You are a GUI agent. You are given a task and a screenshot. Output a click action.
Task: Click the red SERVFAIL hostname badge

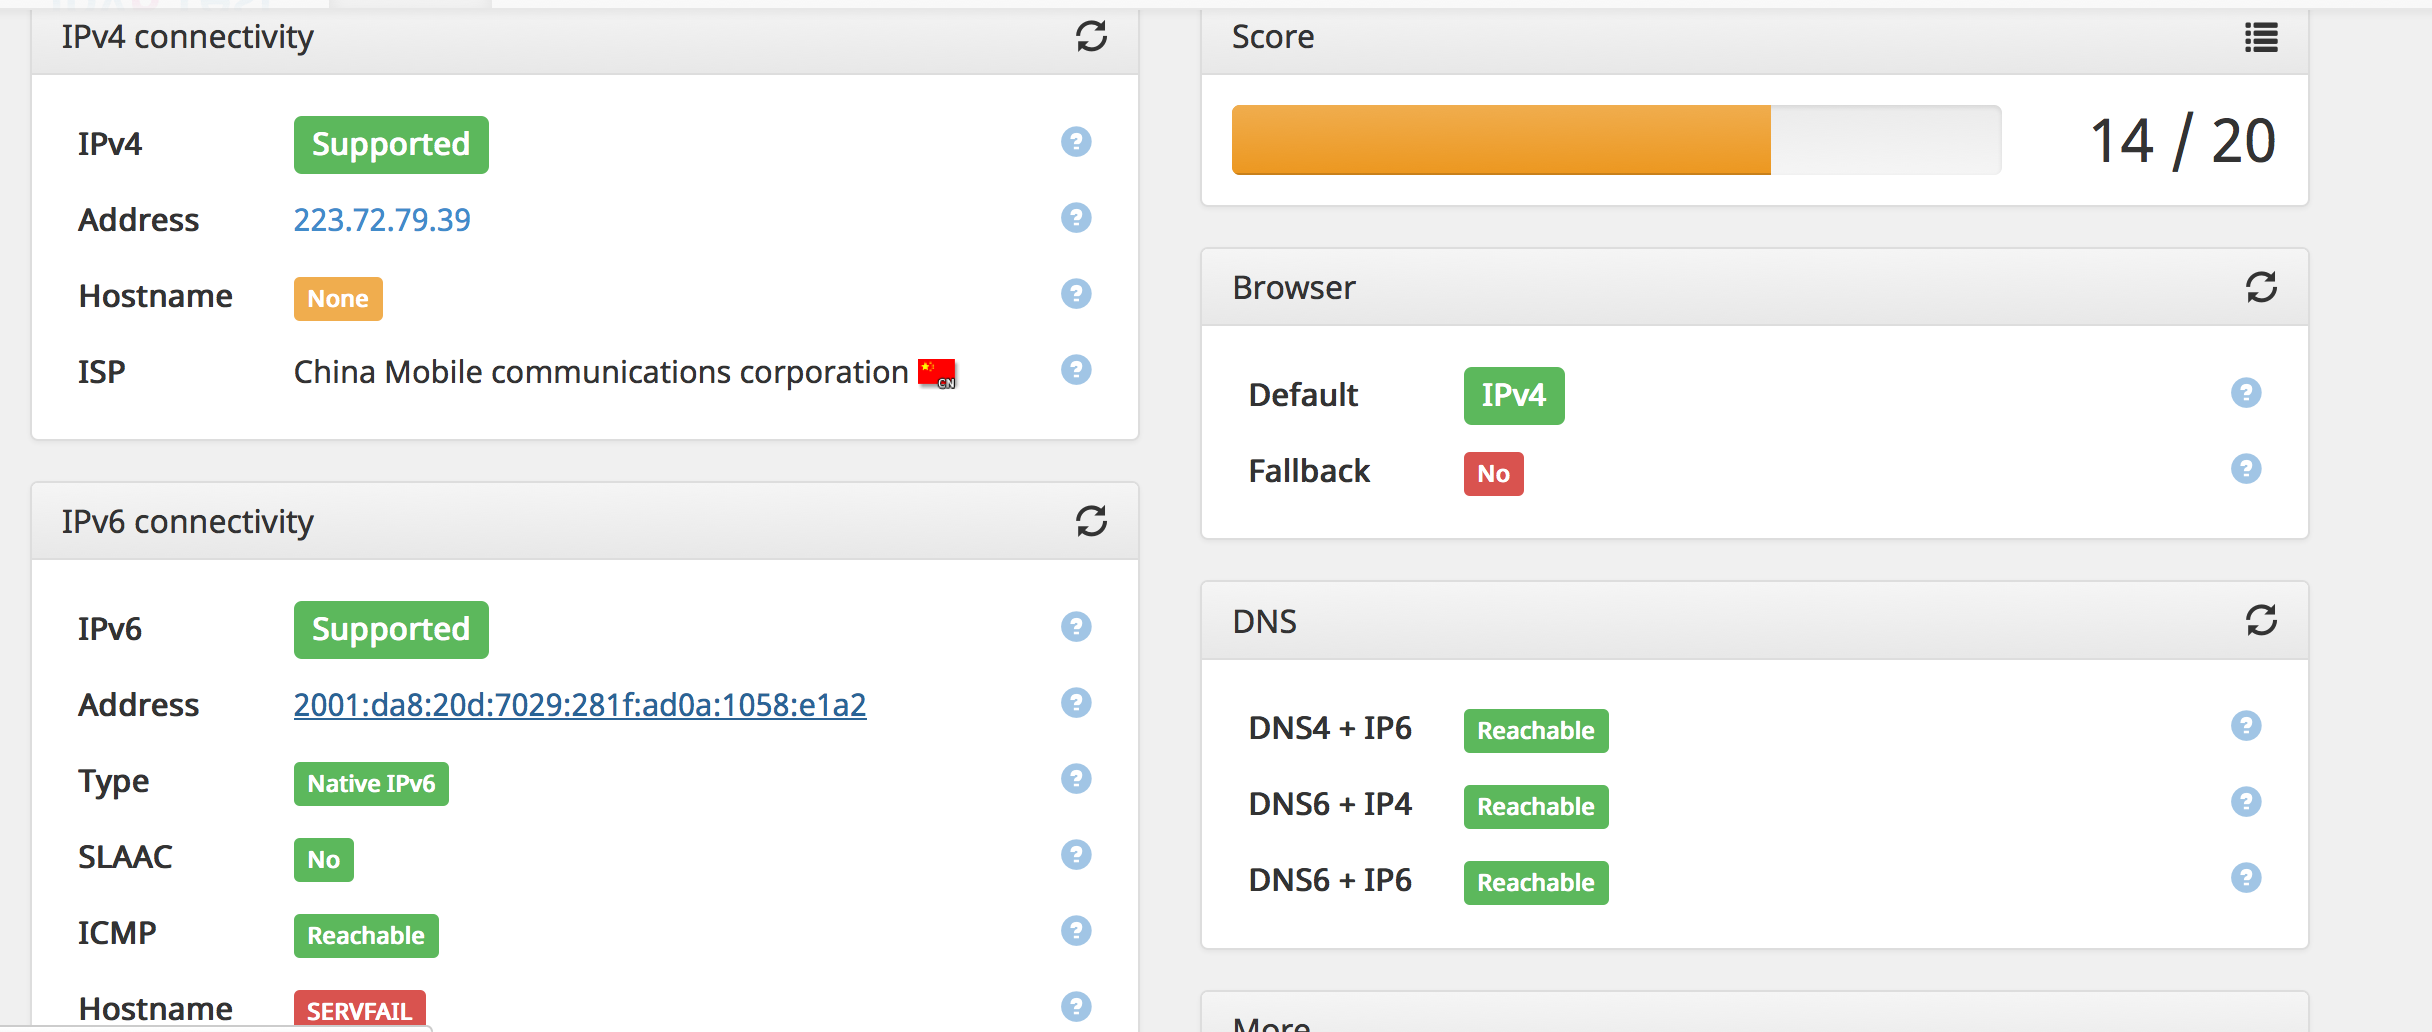click(x=360, y=1010)
